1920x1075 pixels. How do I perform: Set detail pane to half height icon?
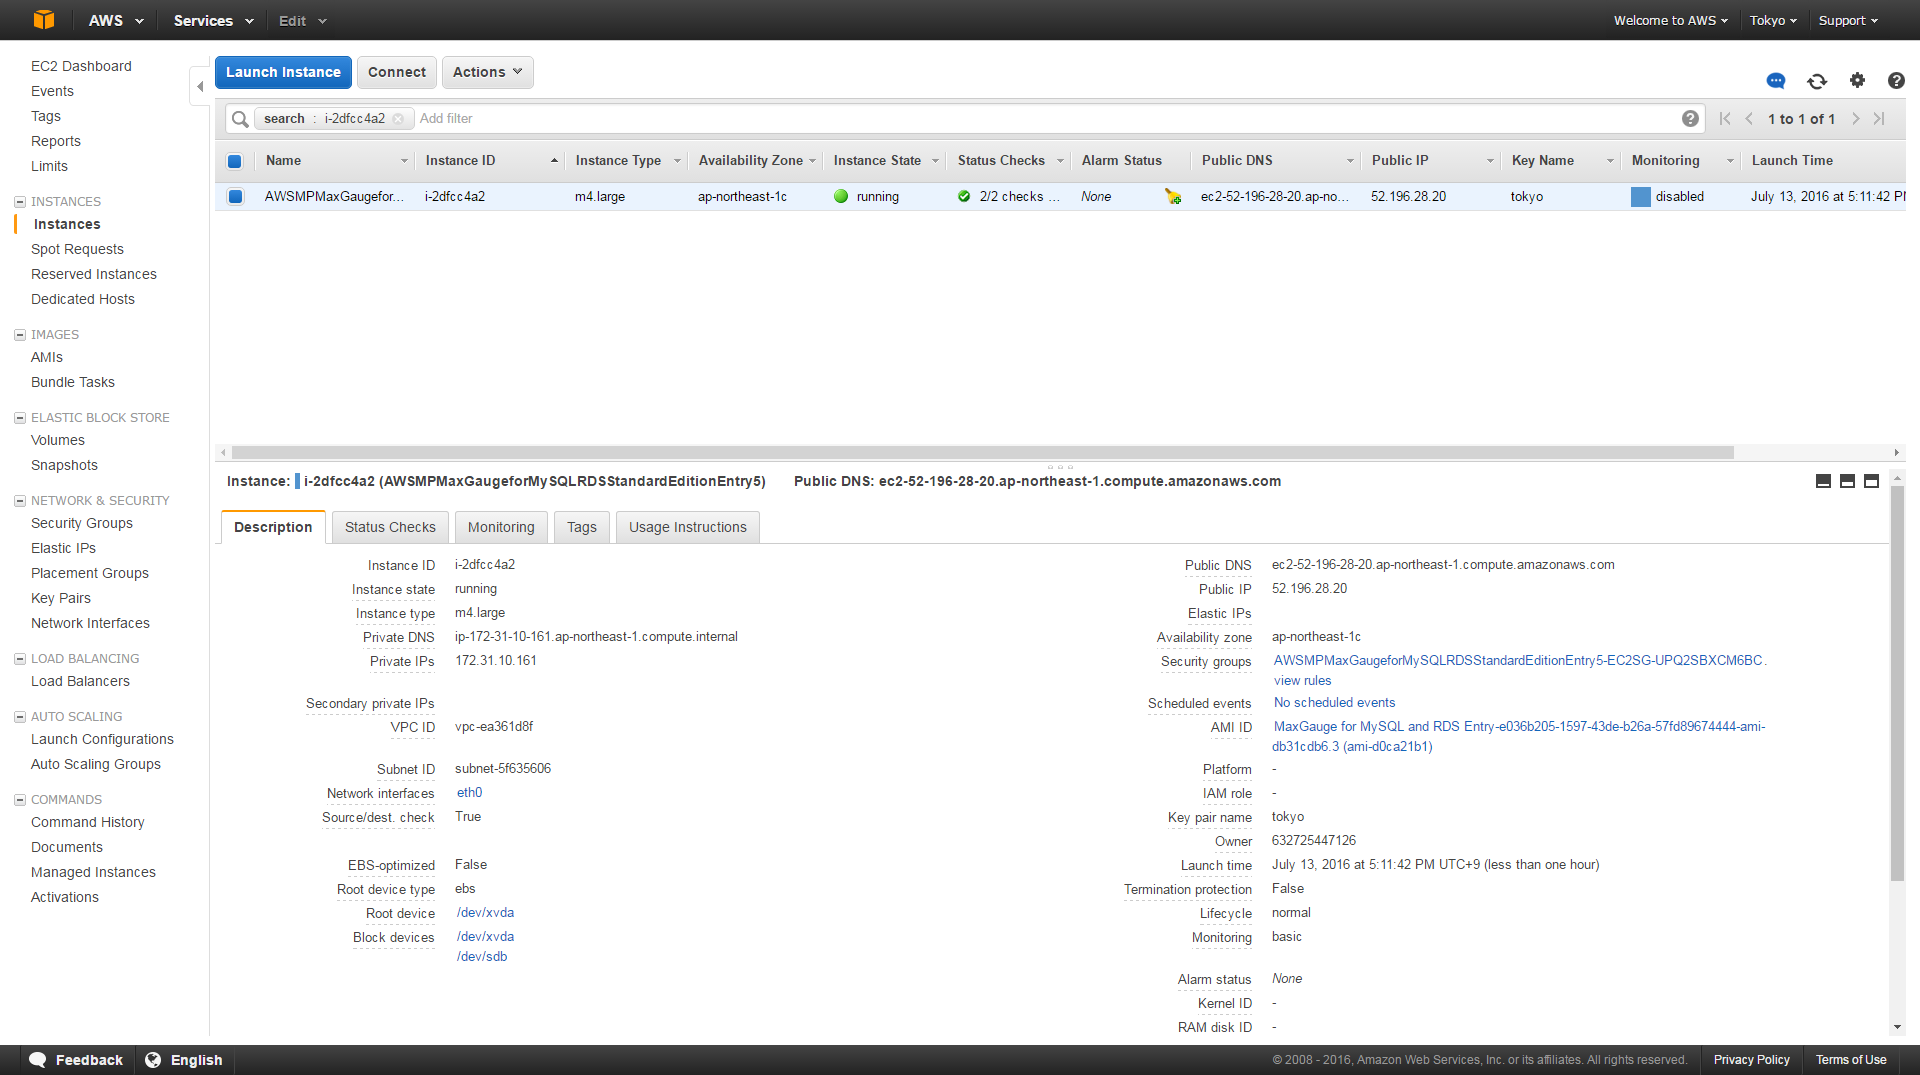1847,481
